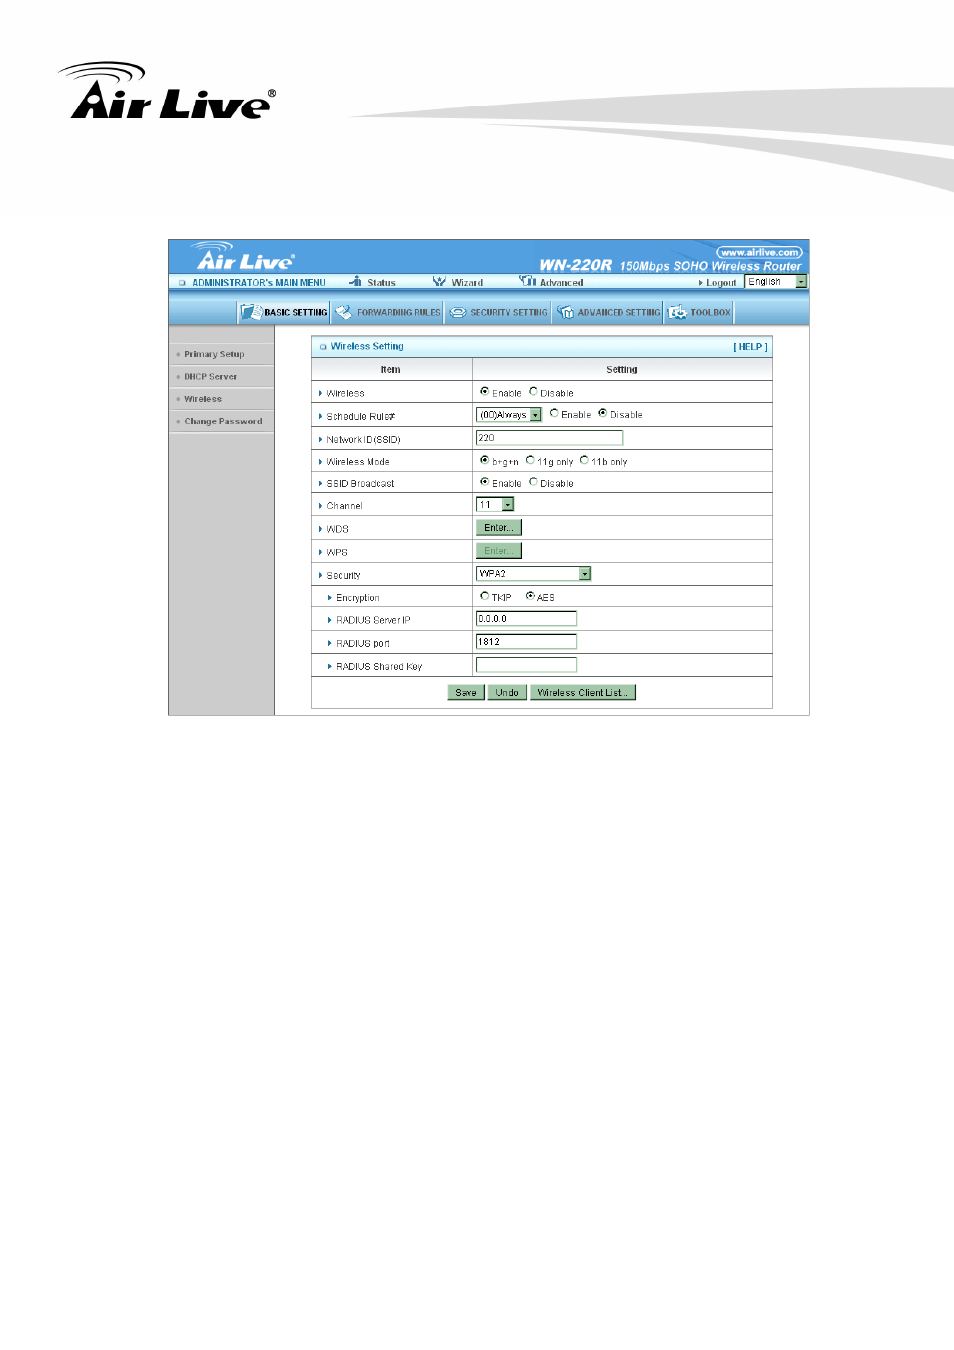Image resolution: width=954 pixels, height=1350 pixels.
Task: Open the Basic Setting book icon
Action: (x=251, y=312)
